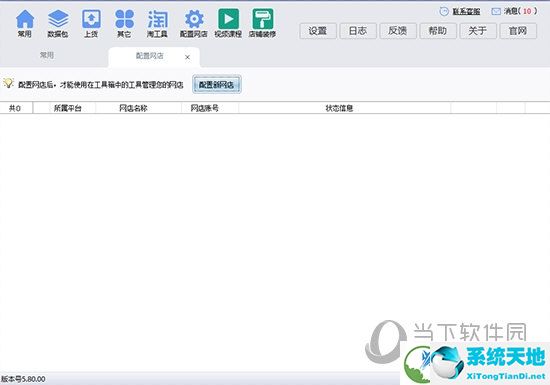
Task: Switch to the 常用 tab
Action: coord(47,55)
